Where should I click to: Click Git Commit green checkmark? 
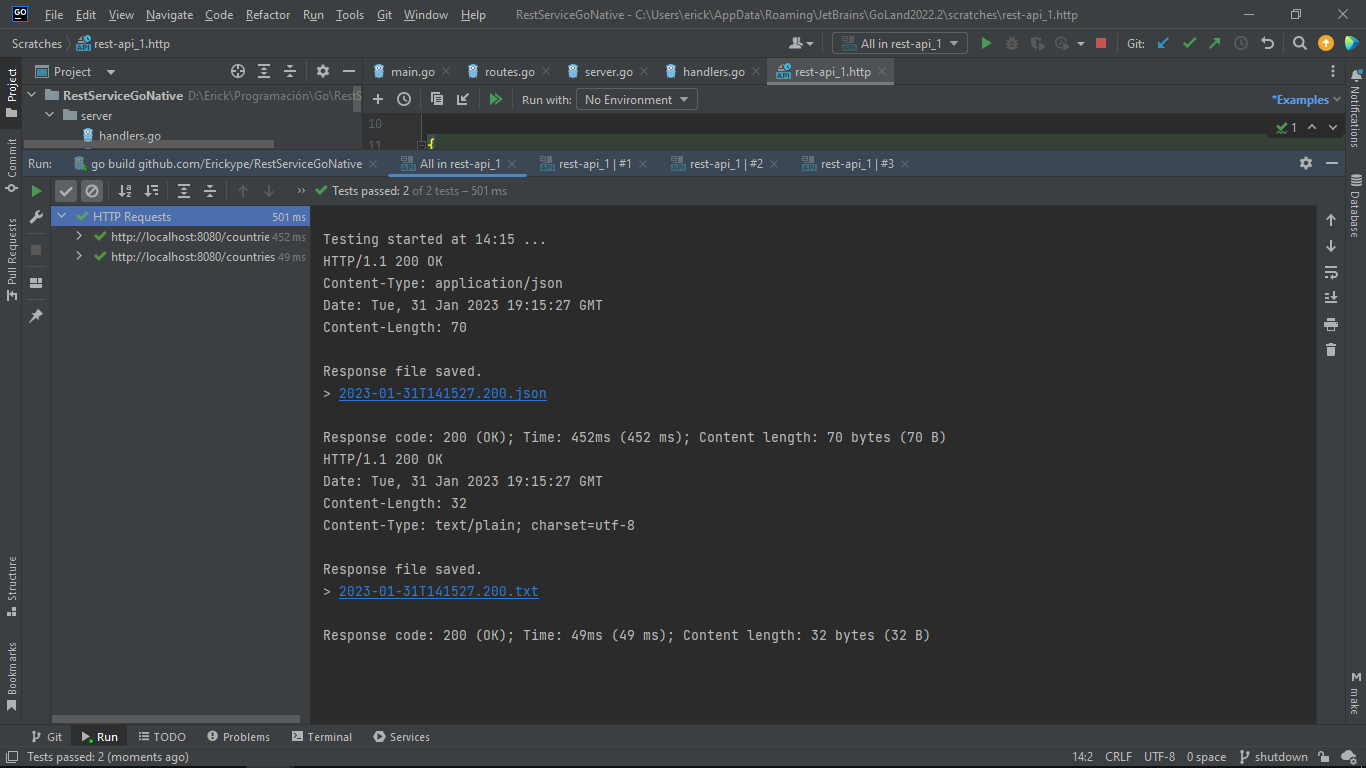[1189, 43]
